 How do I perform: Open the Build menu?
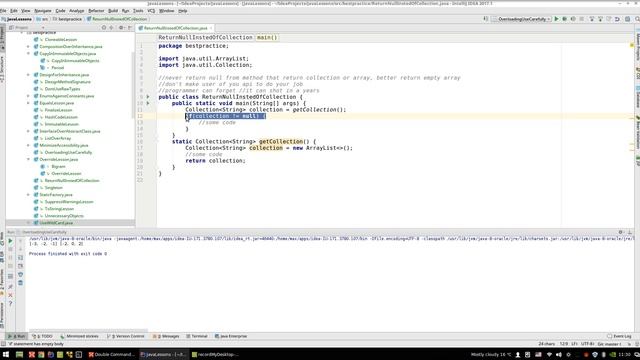[113, 11]
